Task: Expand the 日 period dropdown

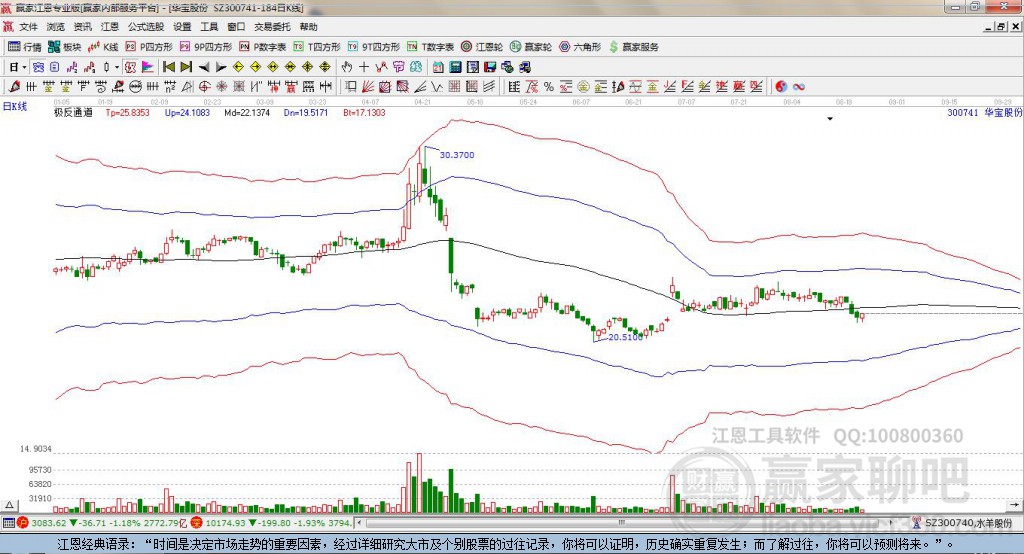Action: 24,67
